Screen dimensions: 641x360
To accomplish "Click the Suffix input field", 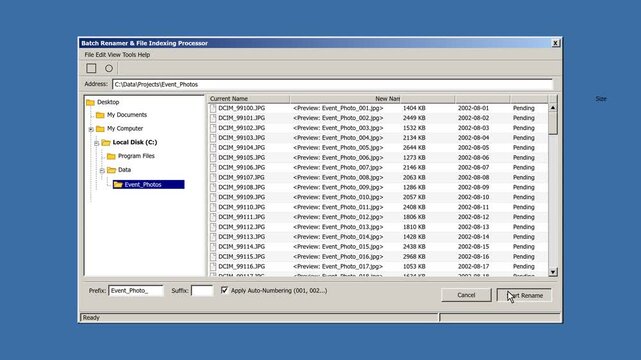I will [x=202, y=291].
